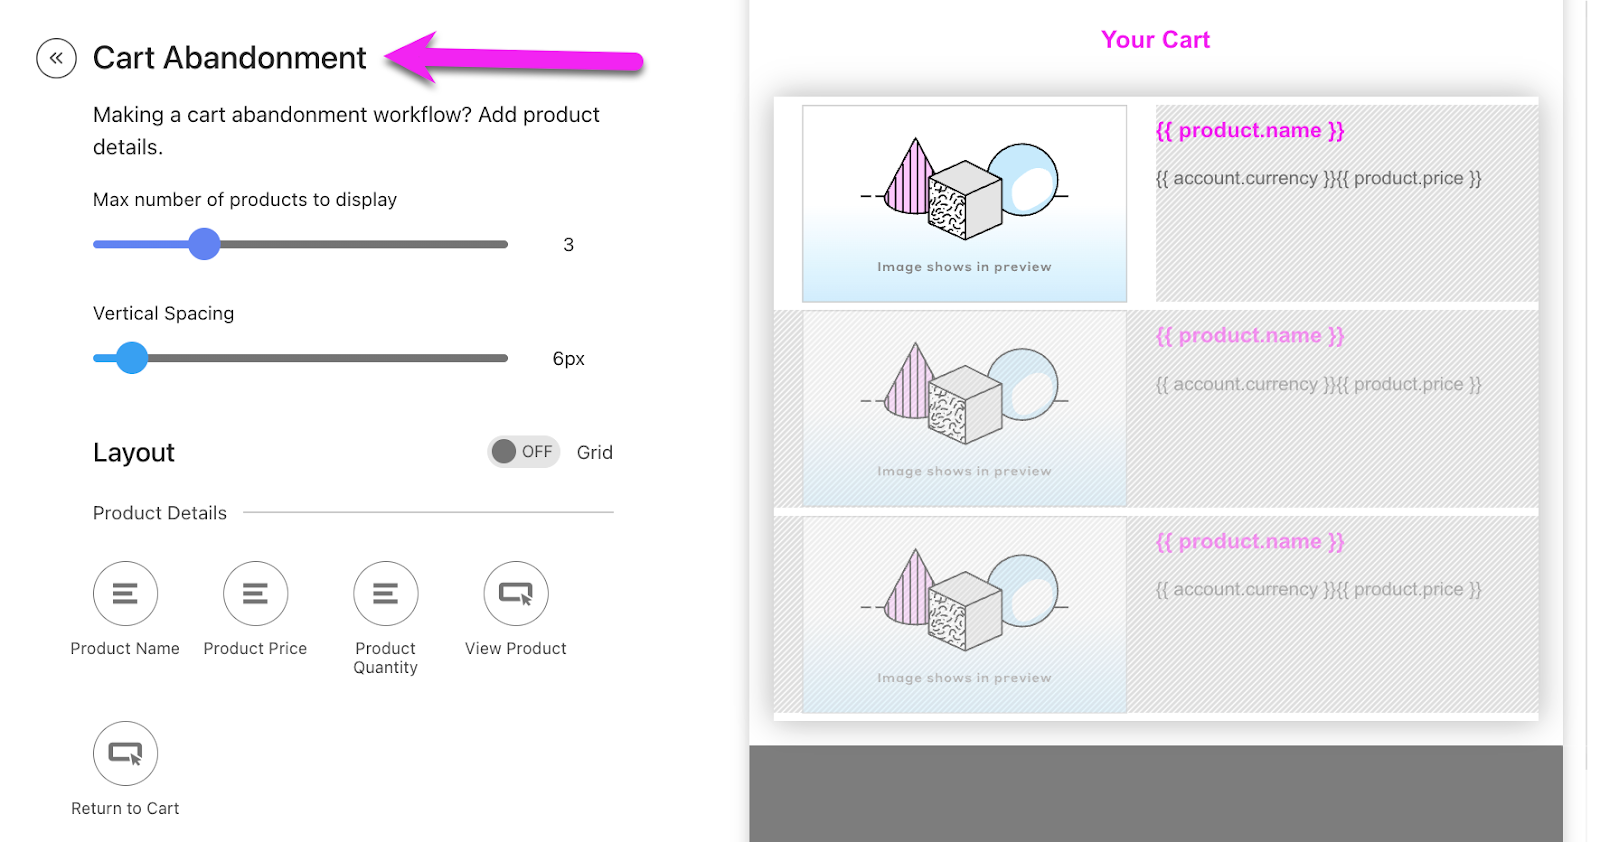1600x842 pixels.
Task: Click the Product Details section label
Action: [x=160, y=513]
